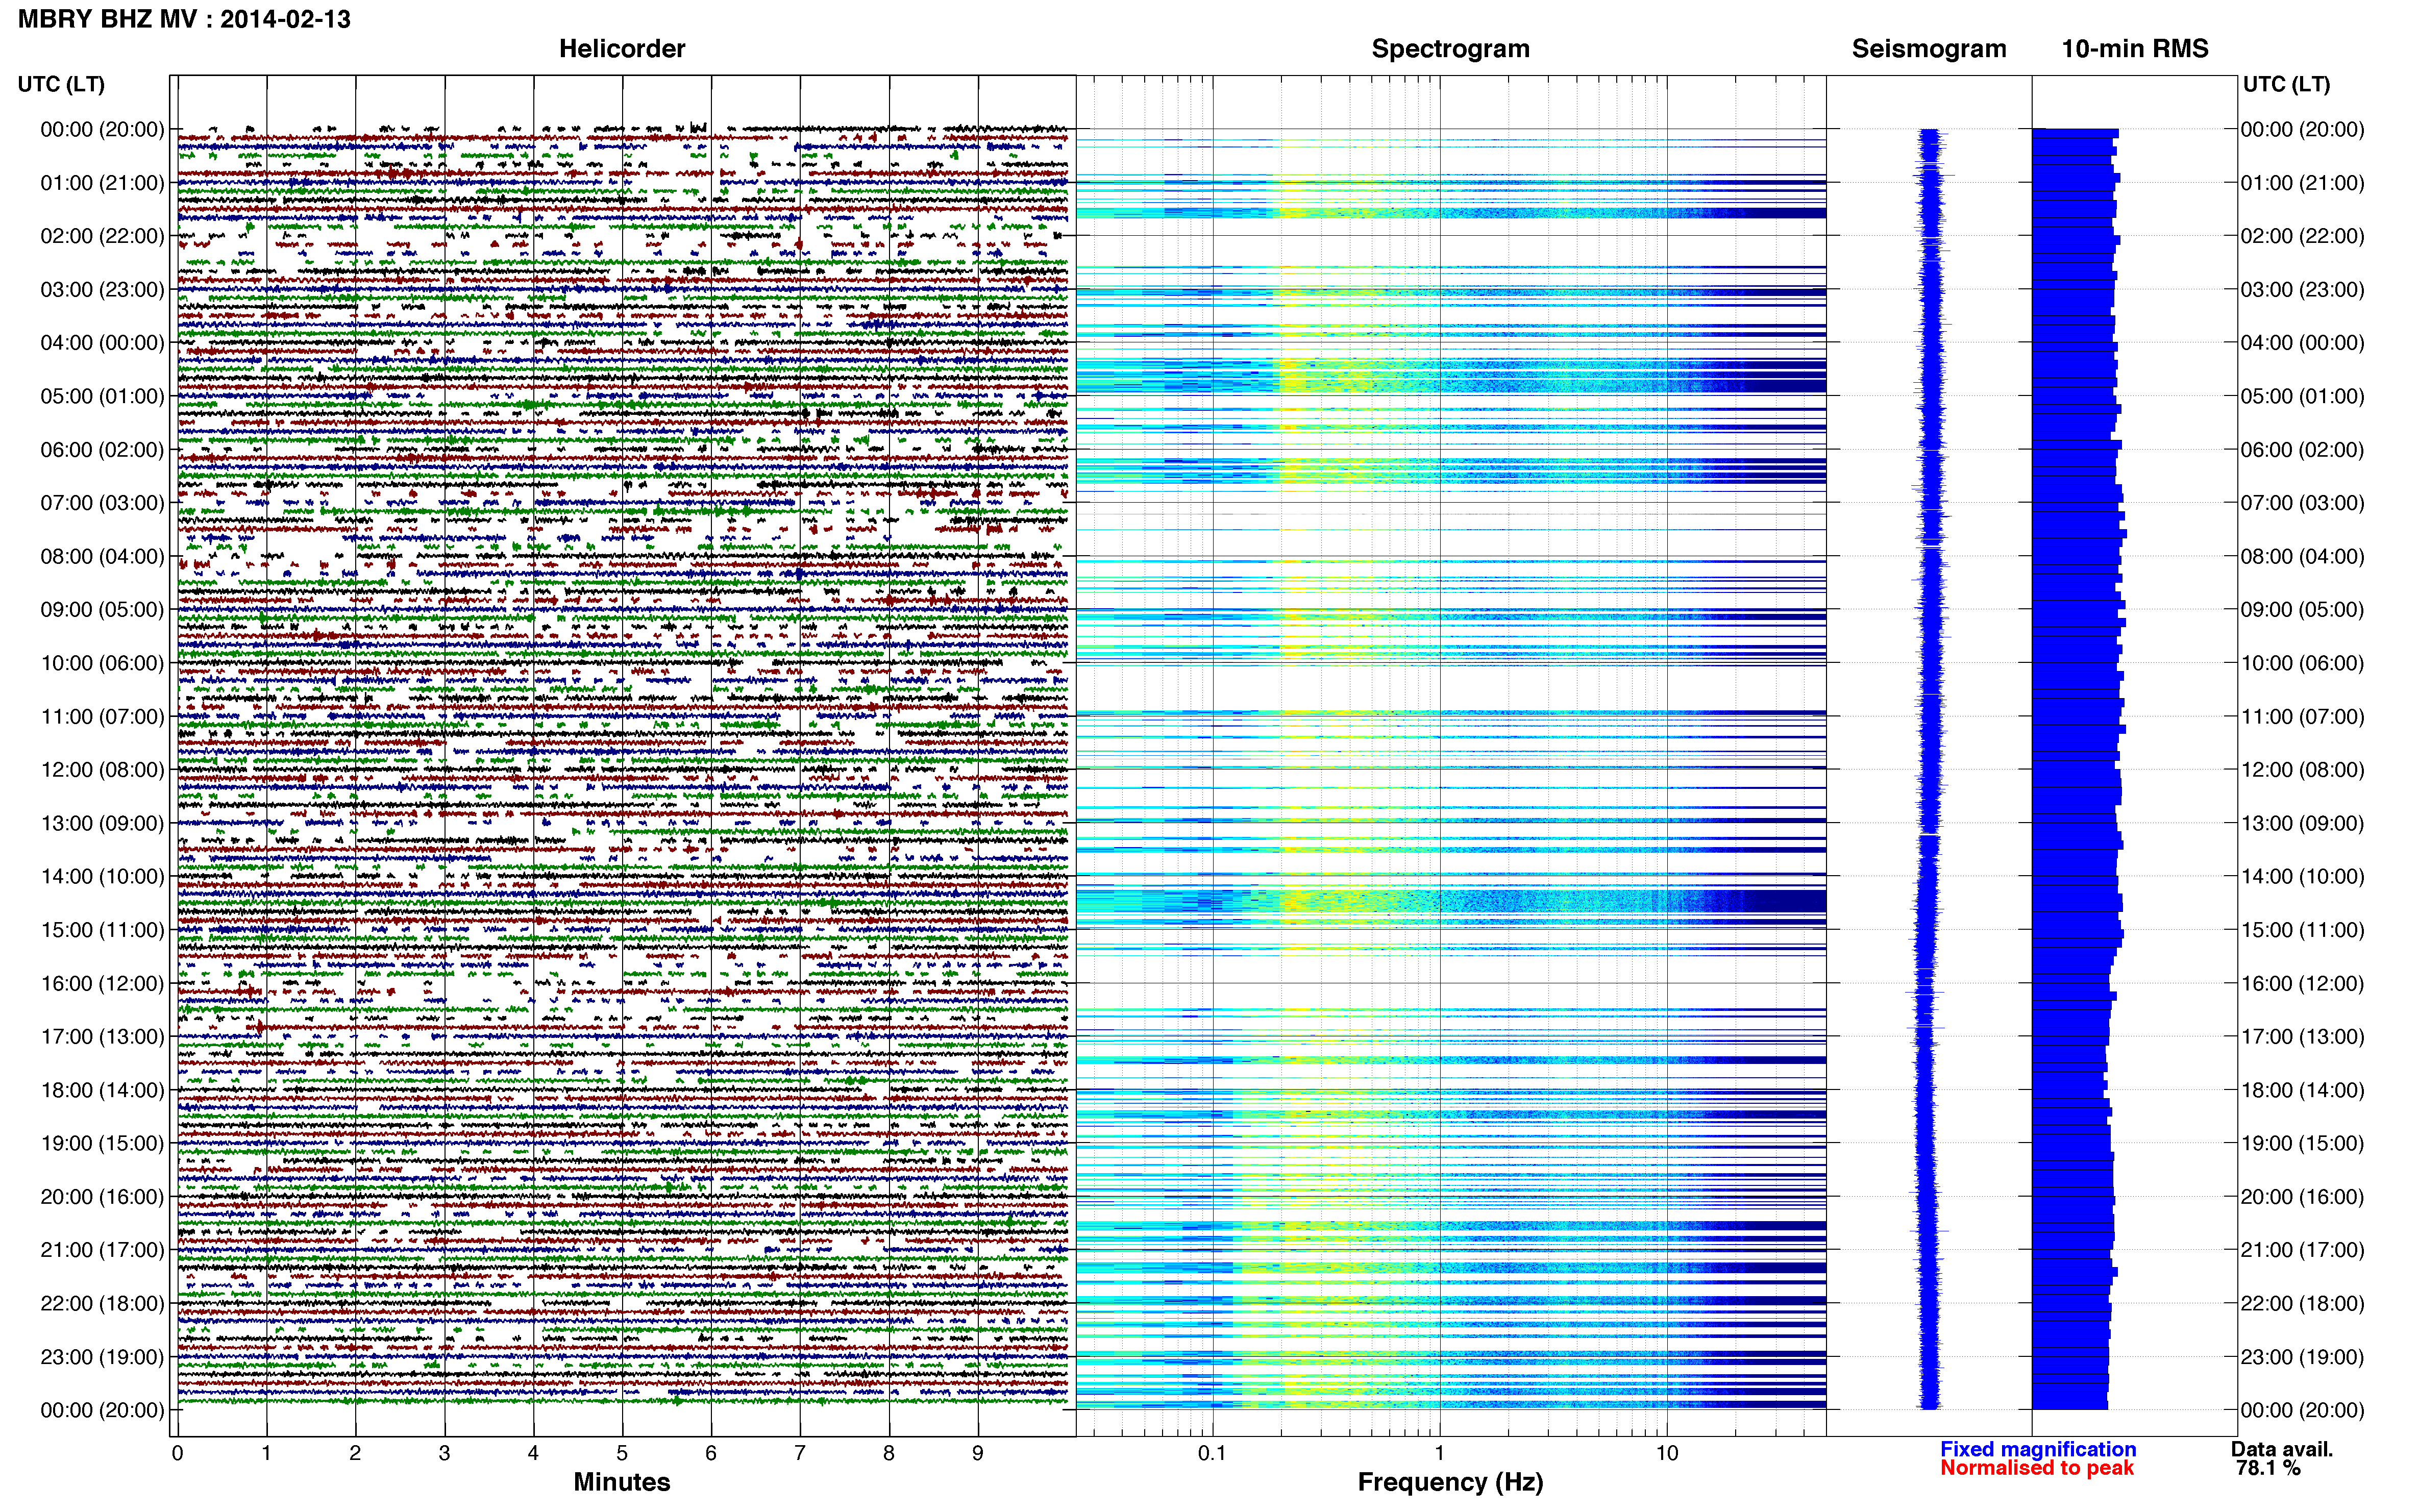The width and height of the screenshot is (2419, 1512).
Task: Click the Frequency (Hz) axis title
Action: pyautogui.click(x=1450, y=1482)
